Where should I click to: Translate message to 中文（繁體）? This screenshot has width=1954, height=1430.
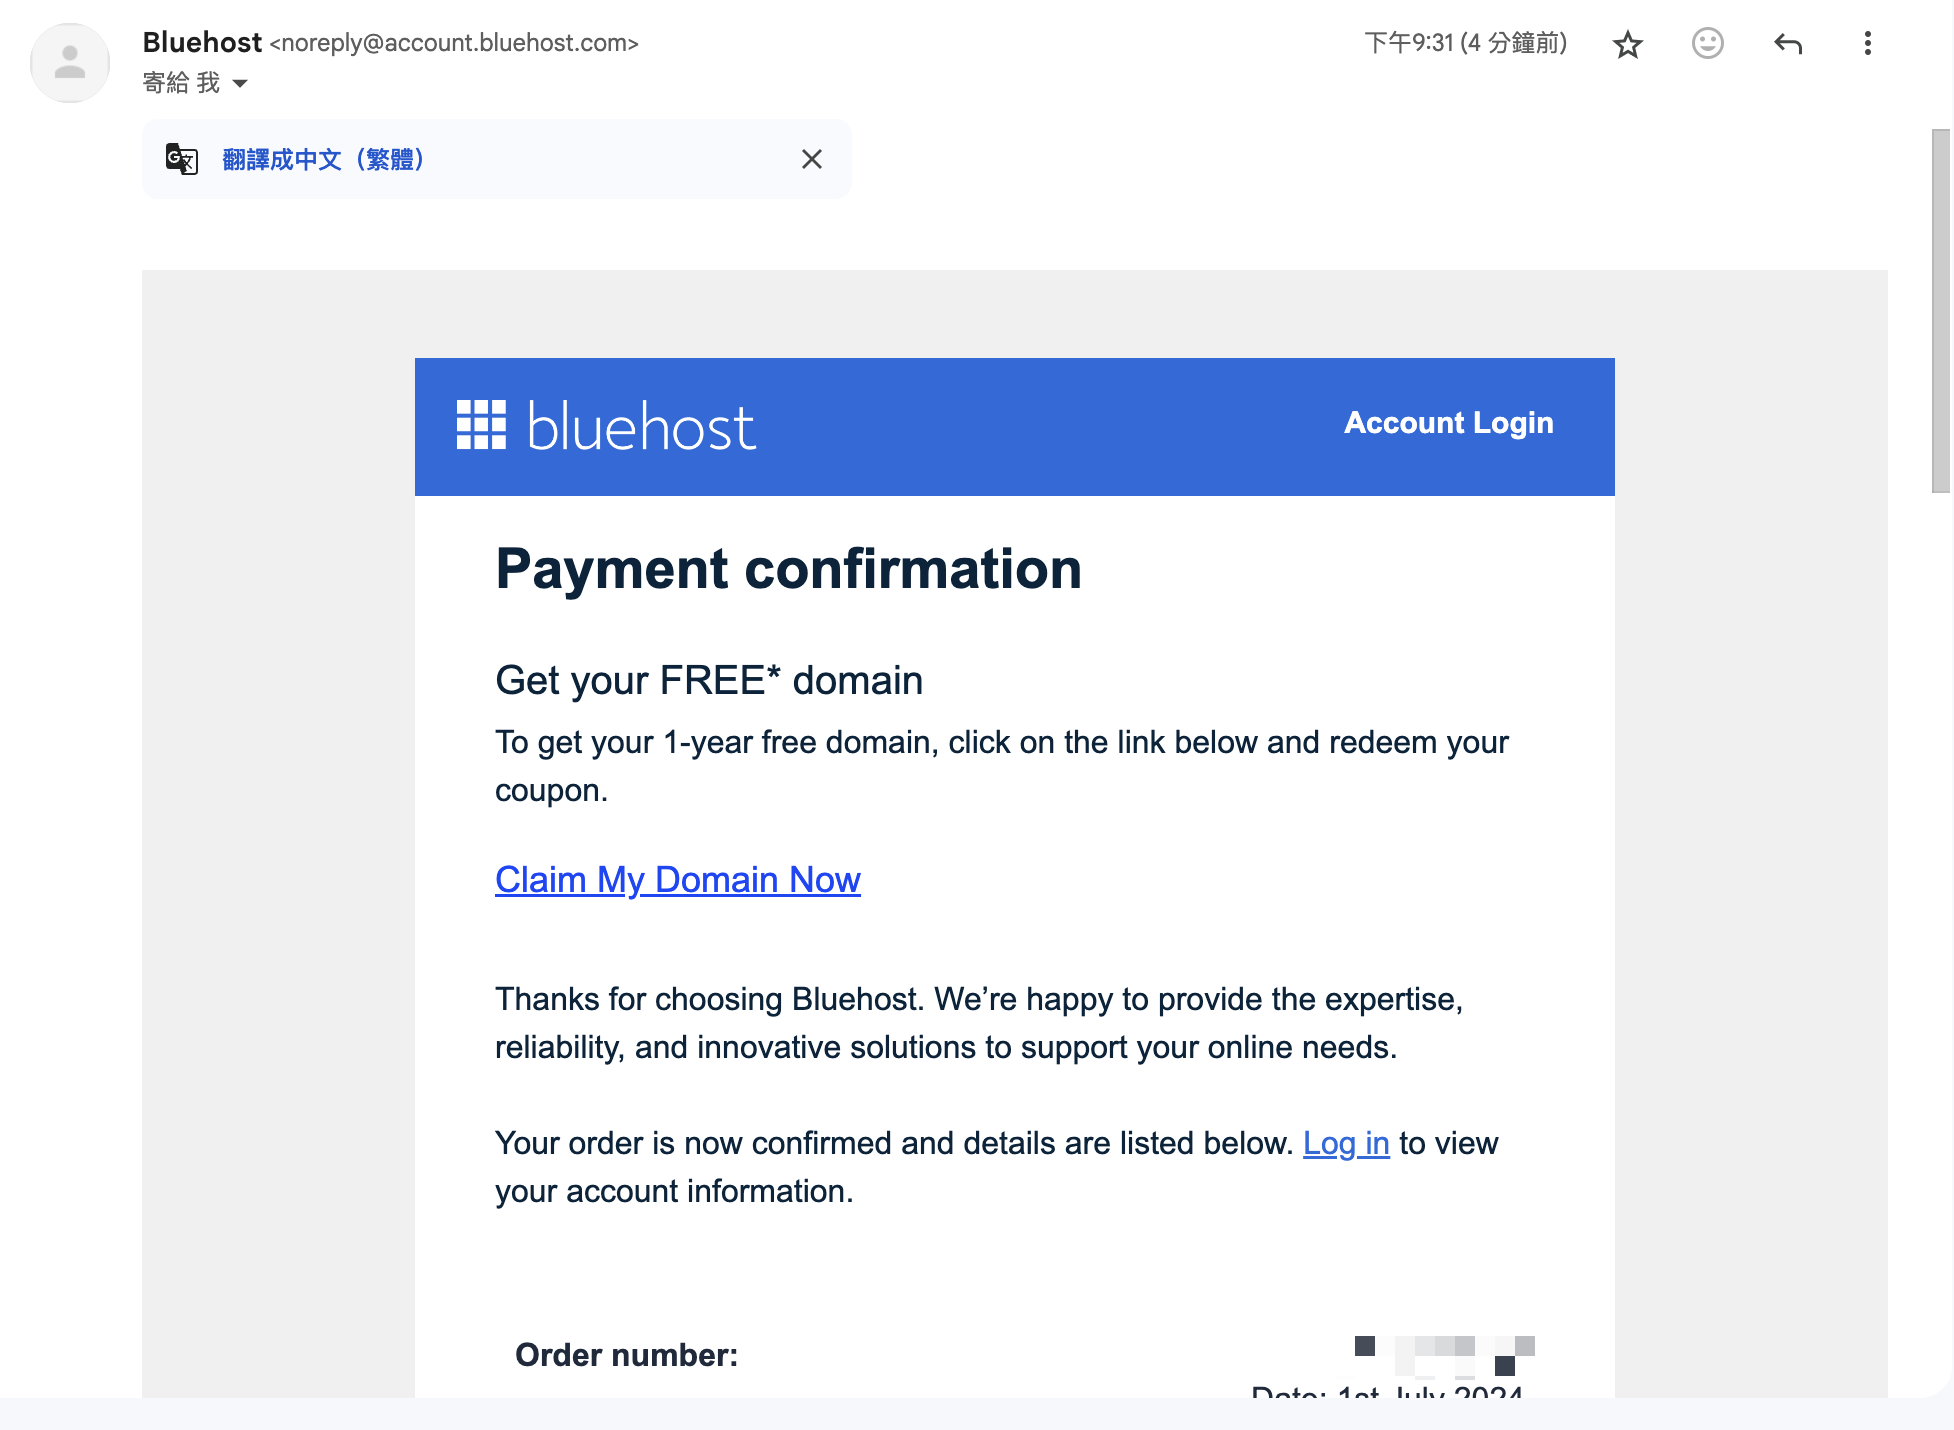pyautogui.click(x=323, y=159)
